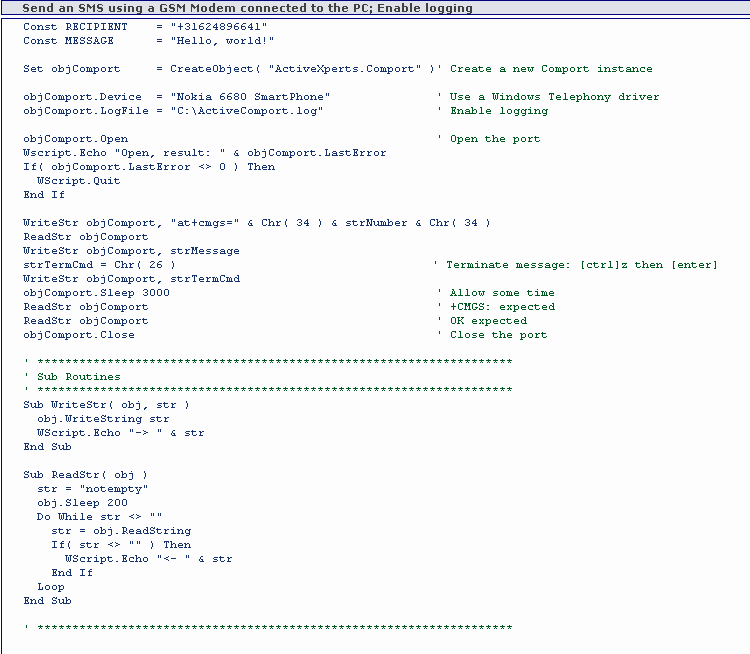Click the "ActiveXperts.Comport" string

[344, 69]
